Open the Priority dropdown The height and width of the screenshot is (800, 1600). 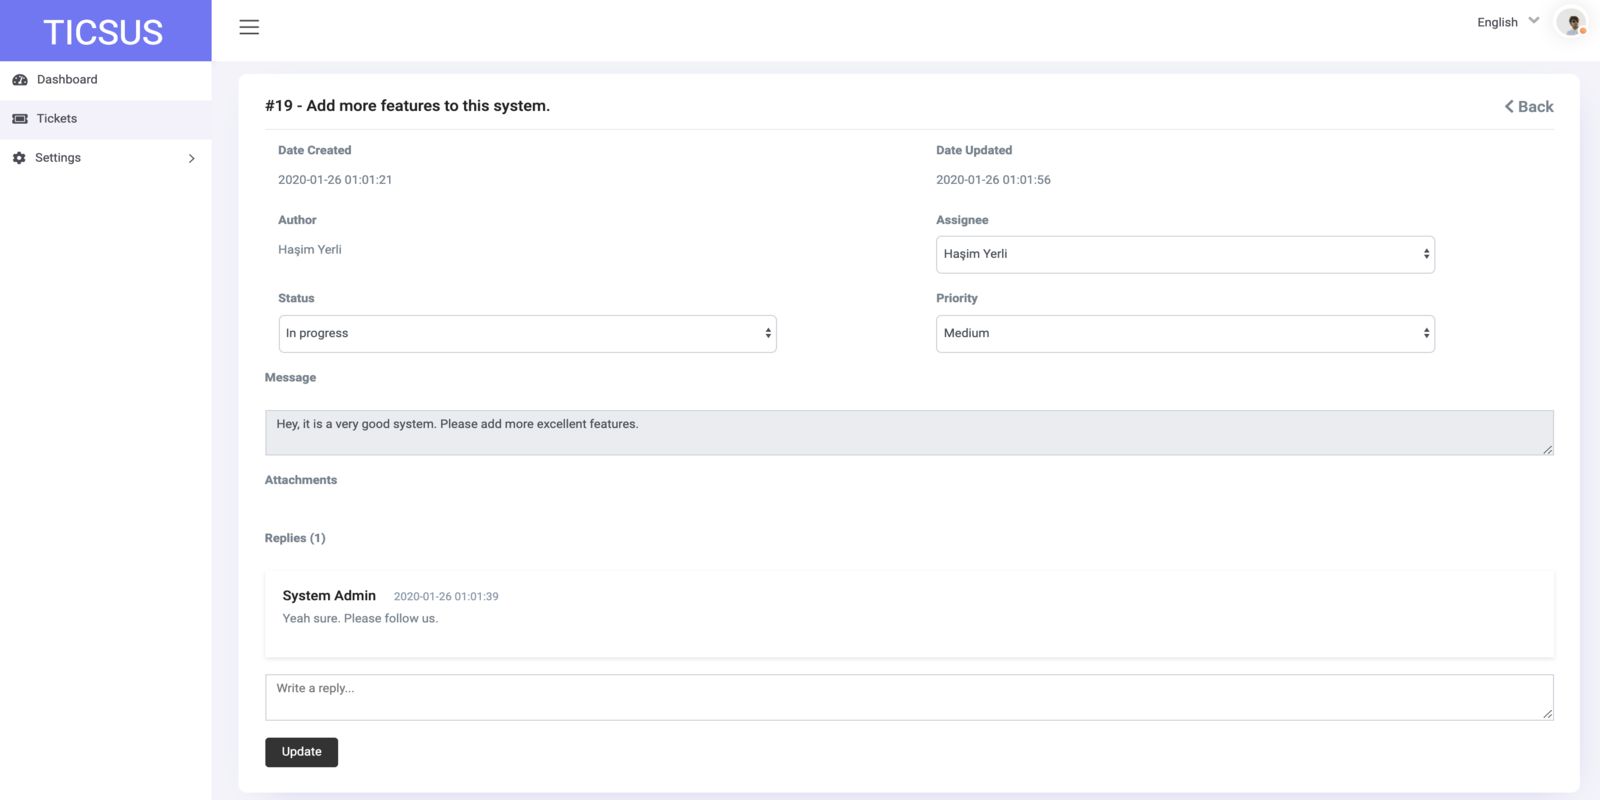pos(1184,334)
